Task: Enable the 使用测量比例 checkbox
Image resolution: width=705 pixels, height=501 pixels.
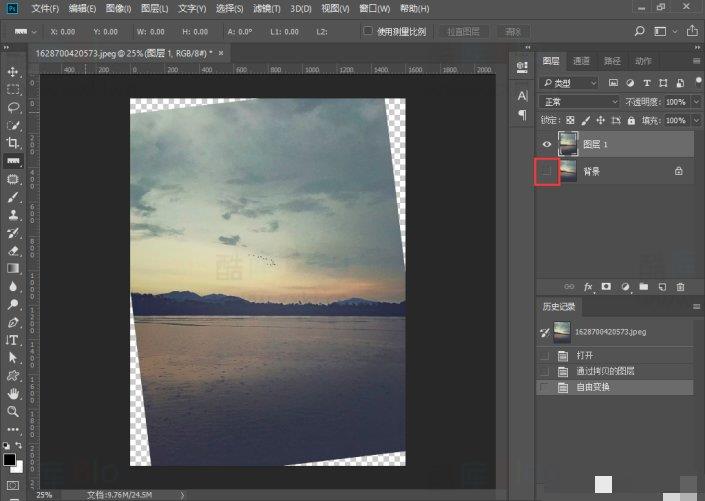Action: (368, 31)
